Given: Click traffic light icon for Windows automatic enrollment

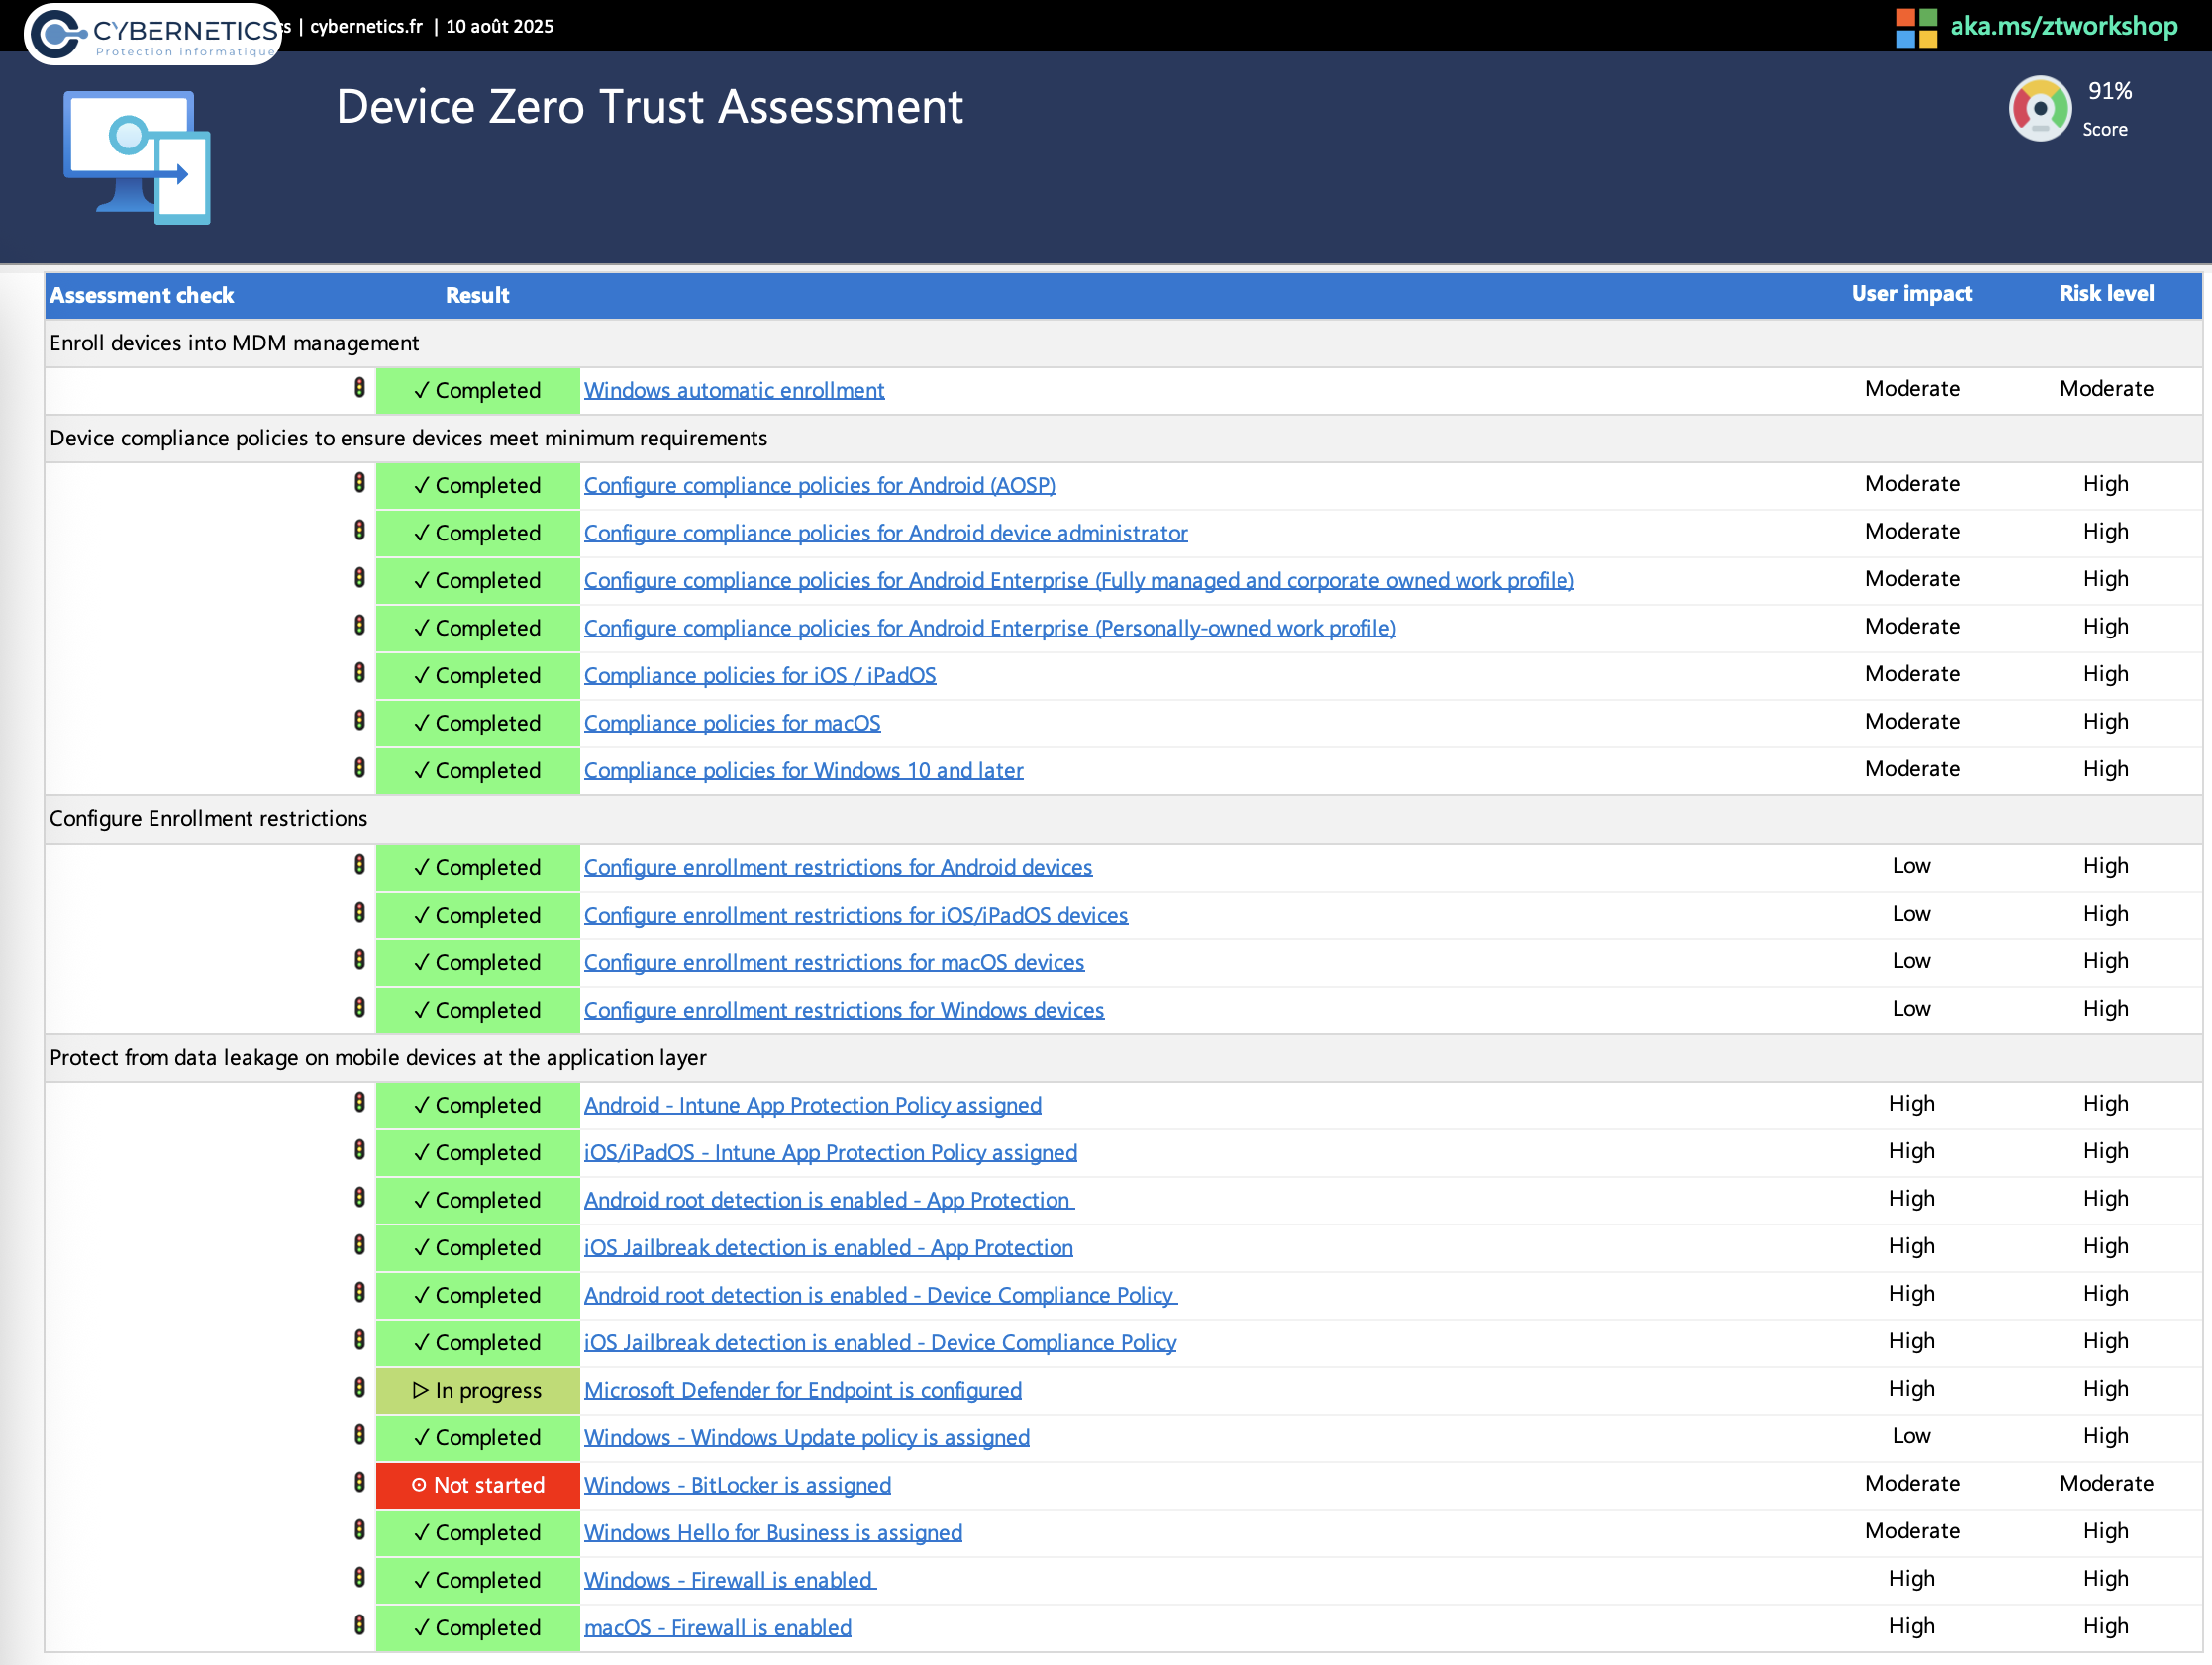Looking at the screenshot, I should pos(360,388).
